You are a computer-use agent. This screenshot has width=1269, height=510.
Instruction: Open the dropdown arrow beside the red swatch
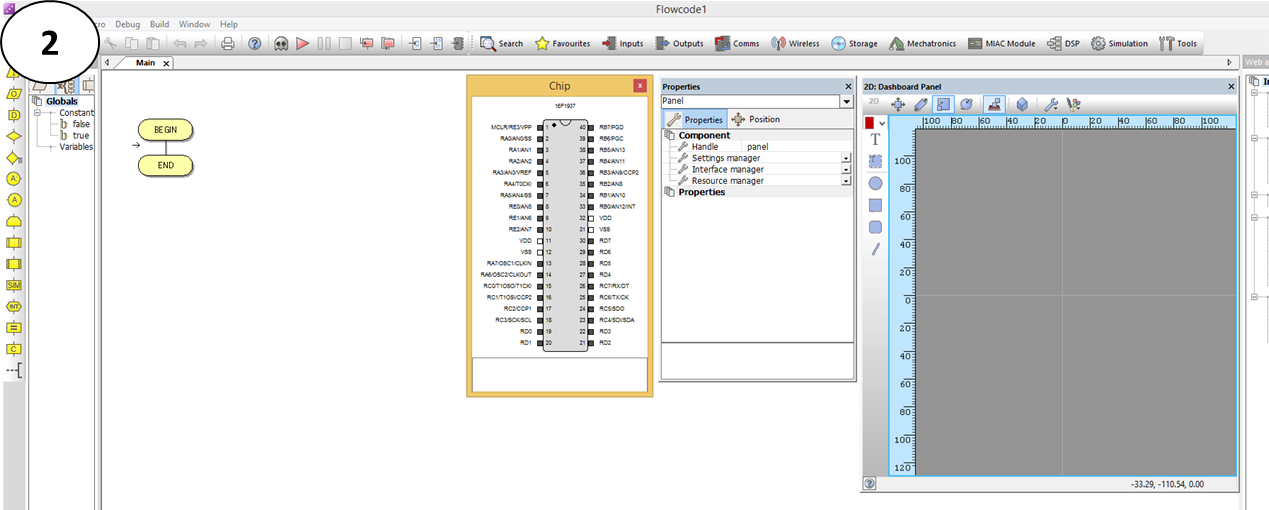tap(882, 123)
